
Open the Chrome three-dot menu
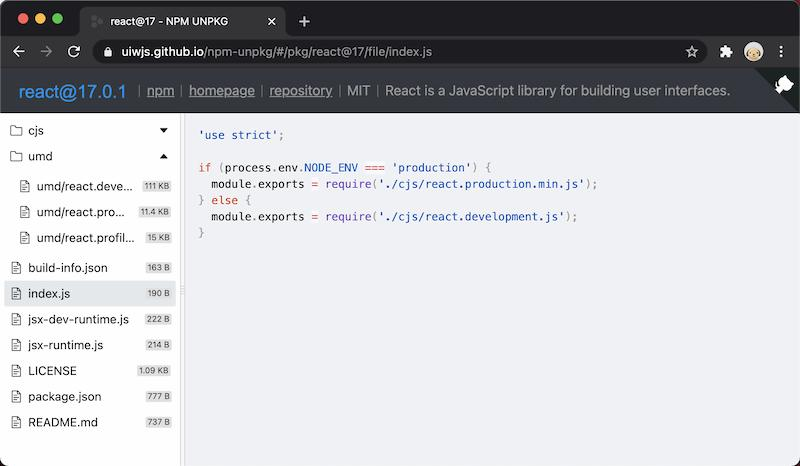pos(781,52)
